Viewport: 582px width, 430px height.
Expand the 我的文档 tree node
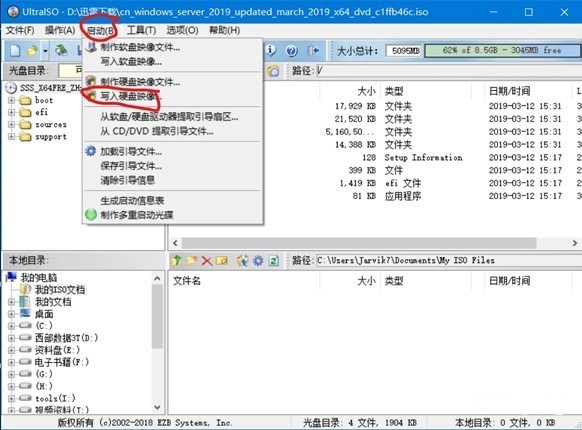(12, 302)
